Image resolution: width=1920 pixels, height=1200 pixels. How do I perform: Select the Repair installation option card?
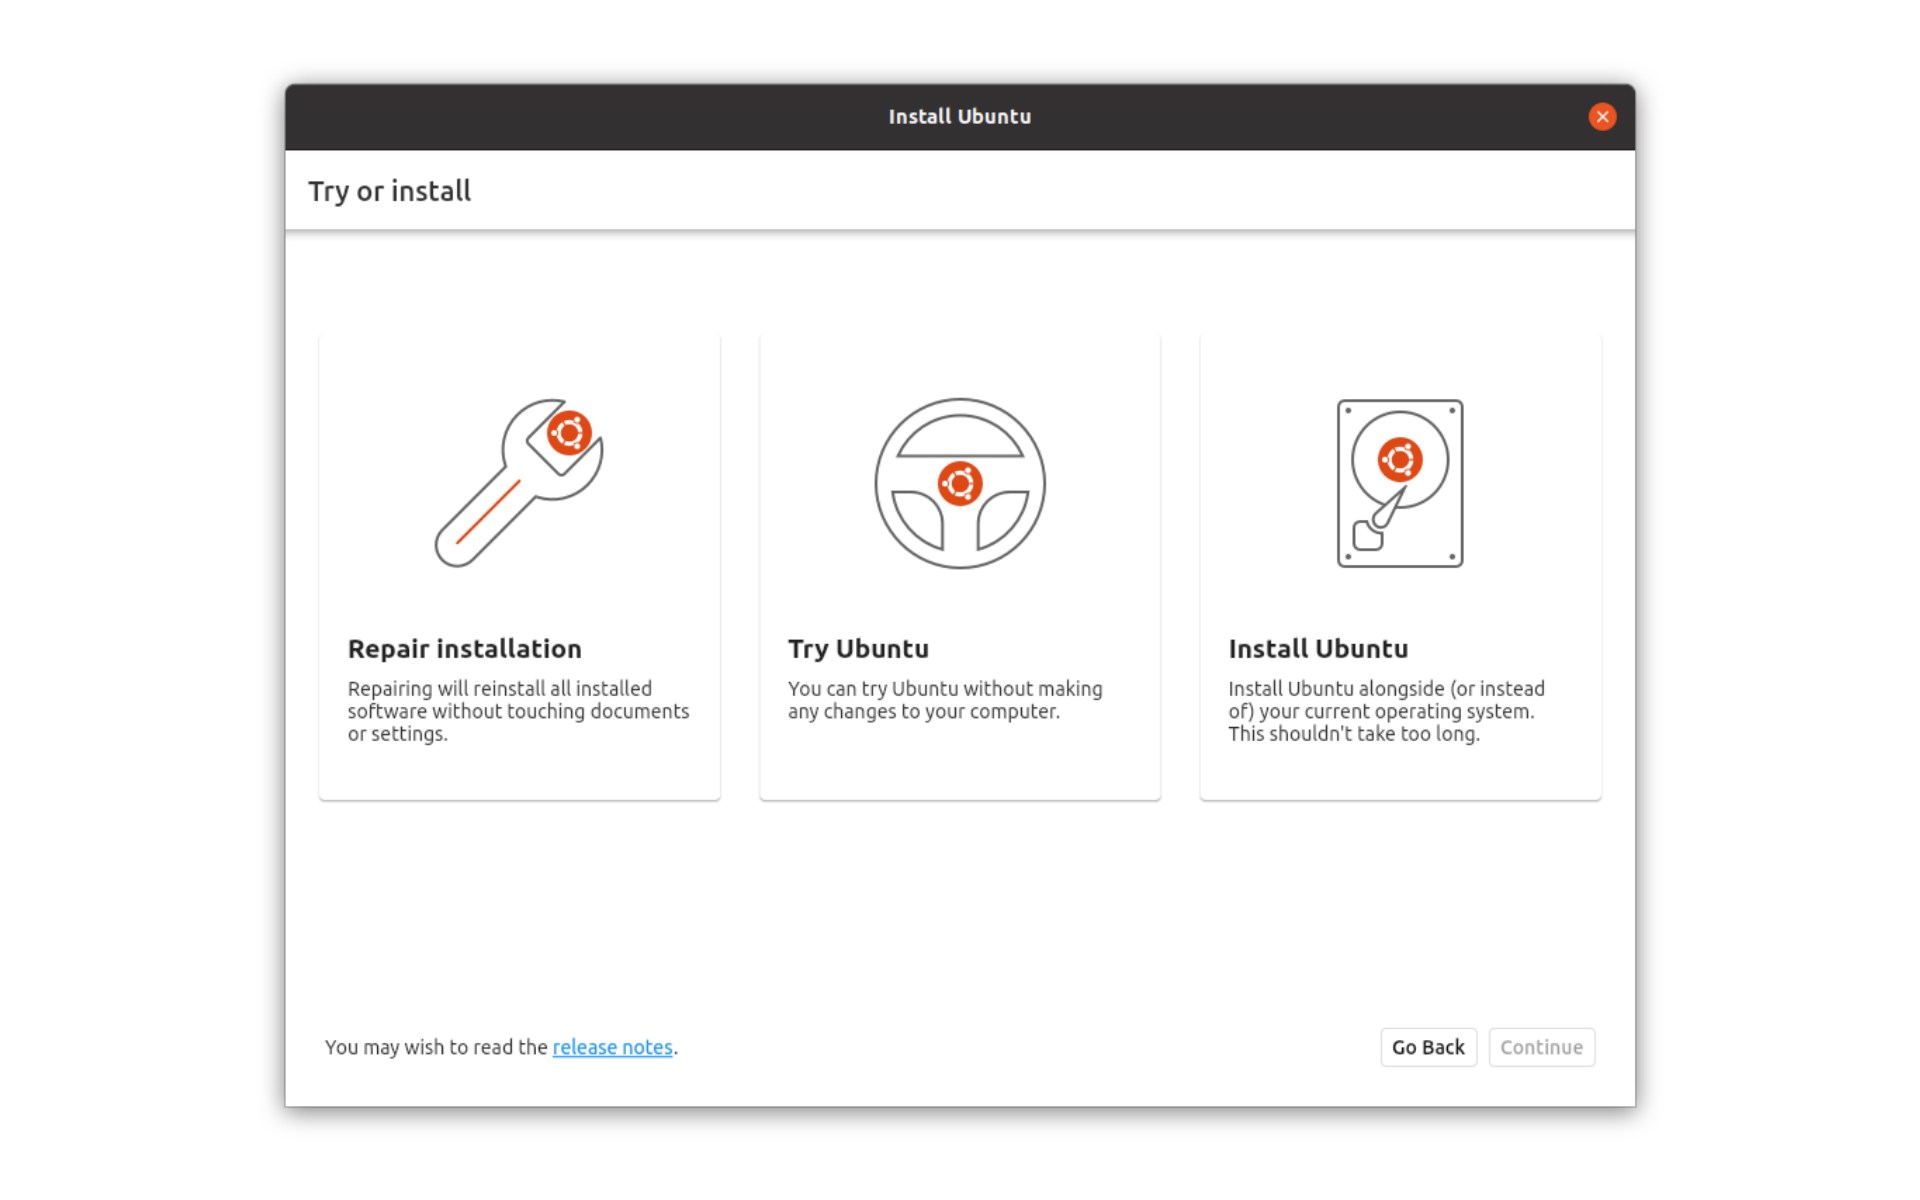tap(520, 565)
